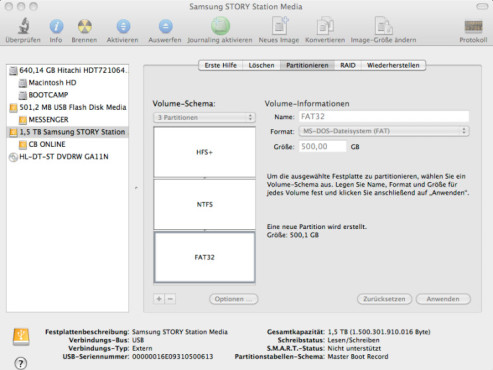Click the Lesen/Schreiben status value
Image resolution: width=493 pixels, height=370 pixels.
(353, 340)
